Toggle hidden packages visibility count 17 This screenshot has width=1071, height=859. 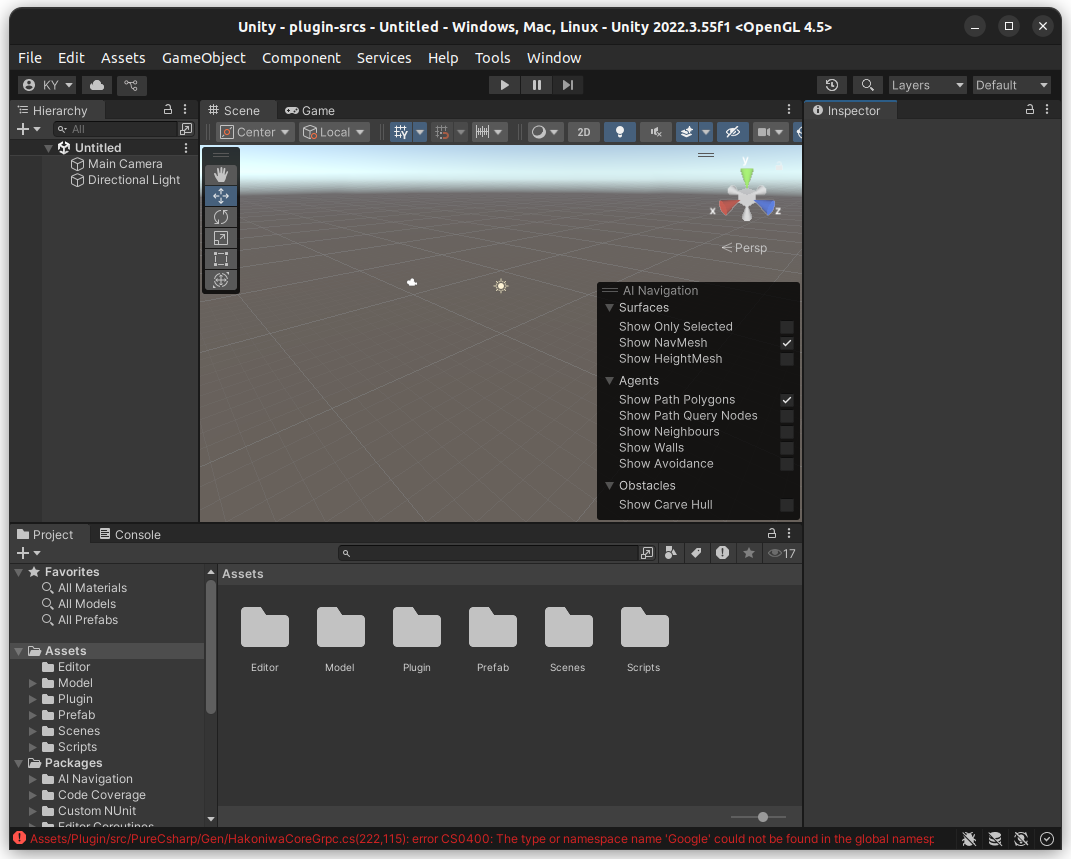pyautogui.click(x=781, y=553)
